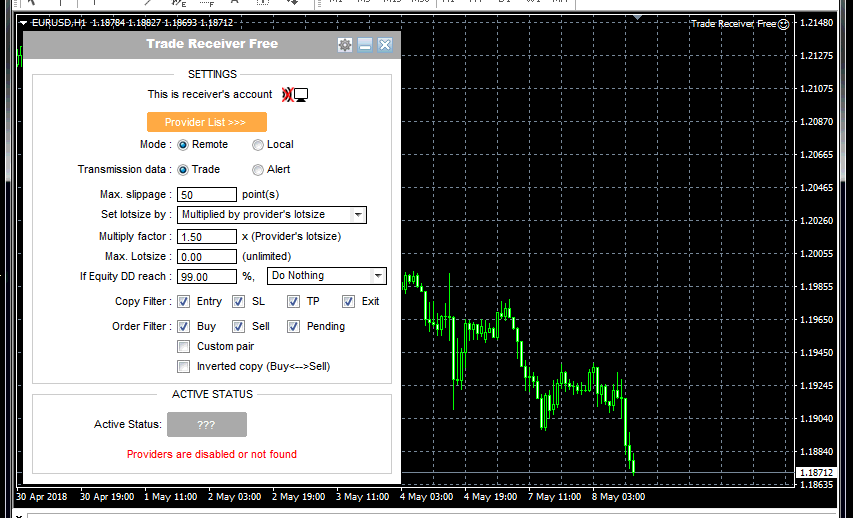Click the Equity DD percentage field
The height and width of the screenshot is (518, 853).
[207, 277]
